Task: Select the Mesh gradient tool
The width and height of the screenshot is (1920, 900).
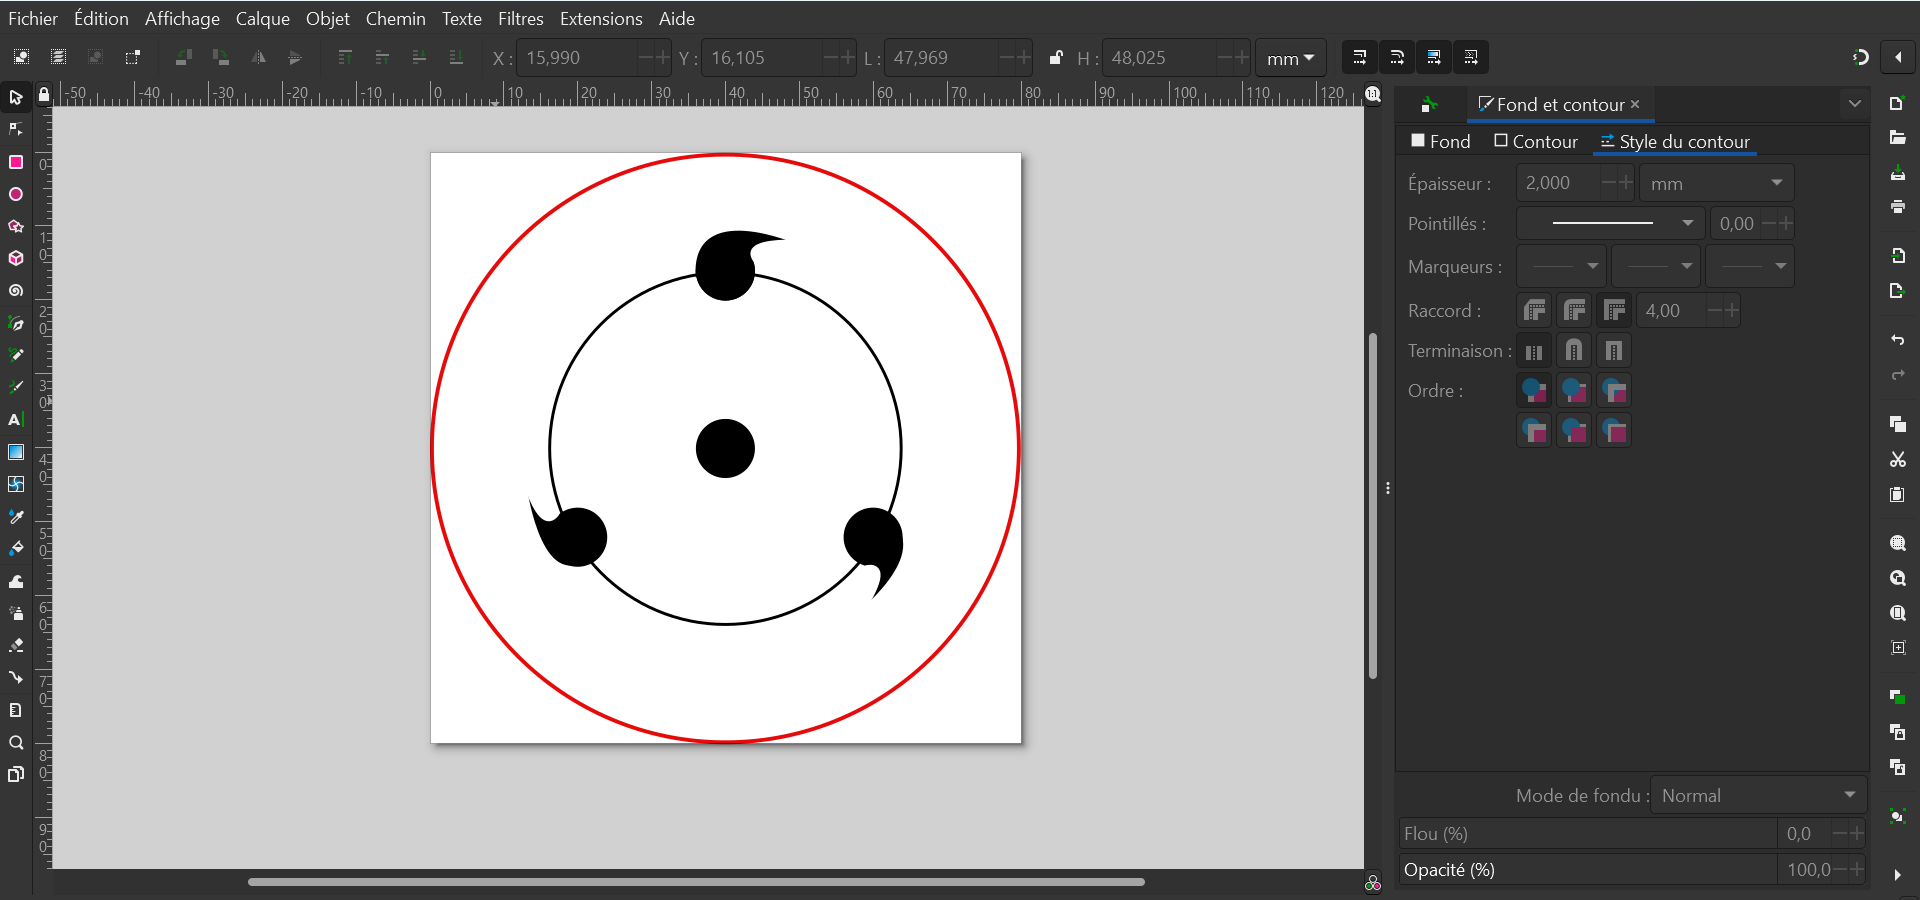Action: tap(16, 484)
